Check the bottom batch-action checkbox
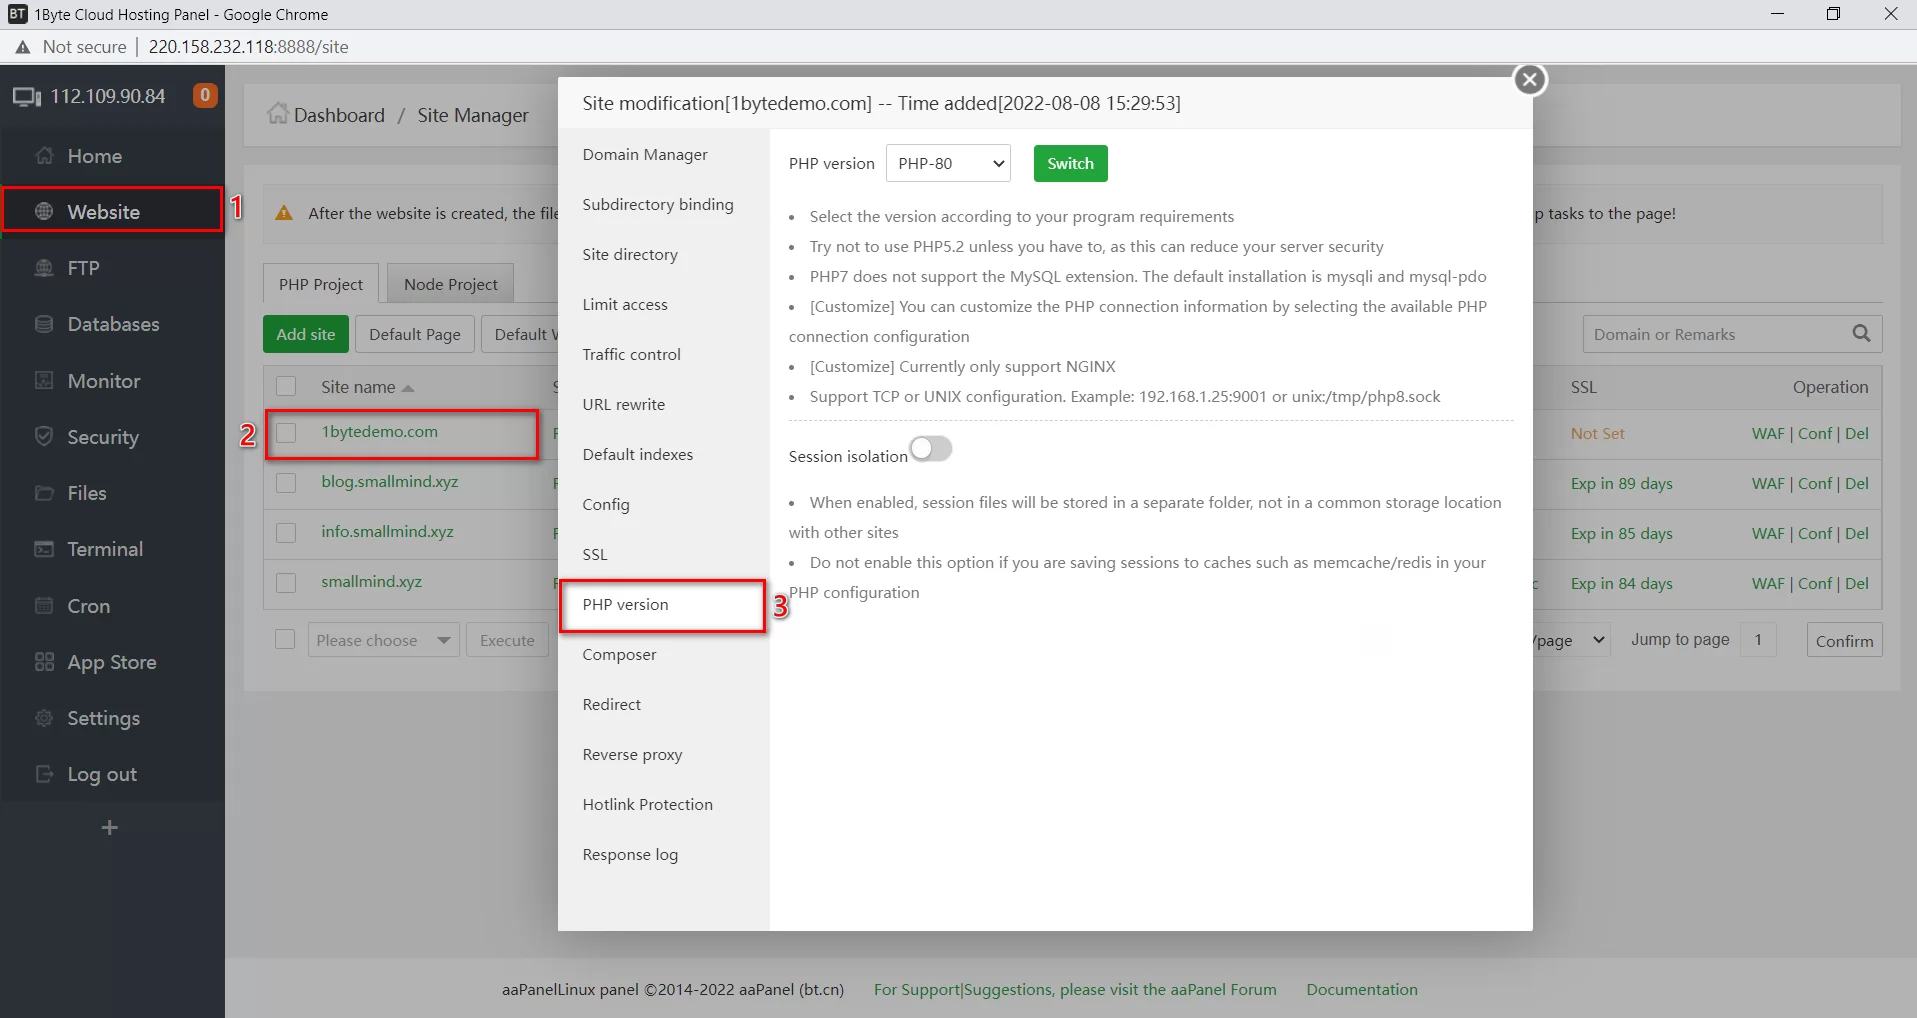This screenshot has height=1018, width=1917. click(x=285, y=640)
